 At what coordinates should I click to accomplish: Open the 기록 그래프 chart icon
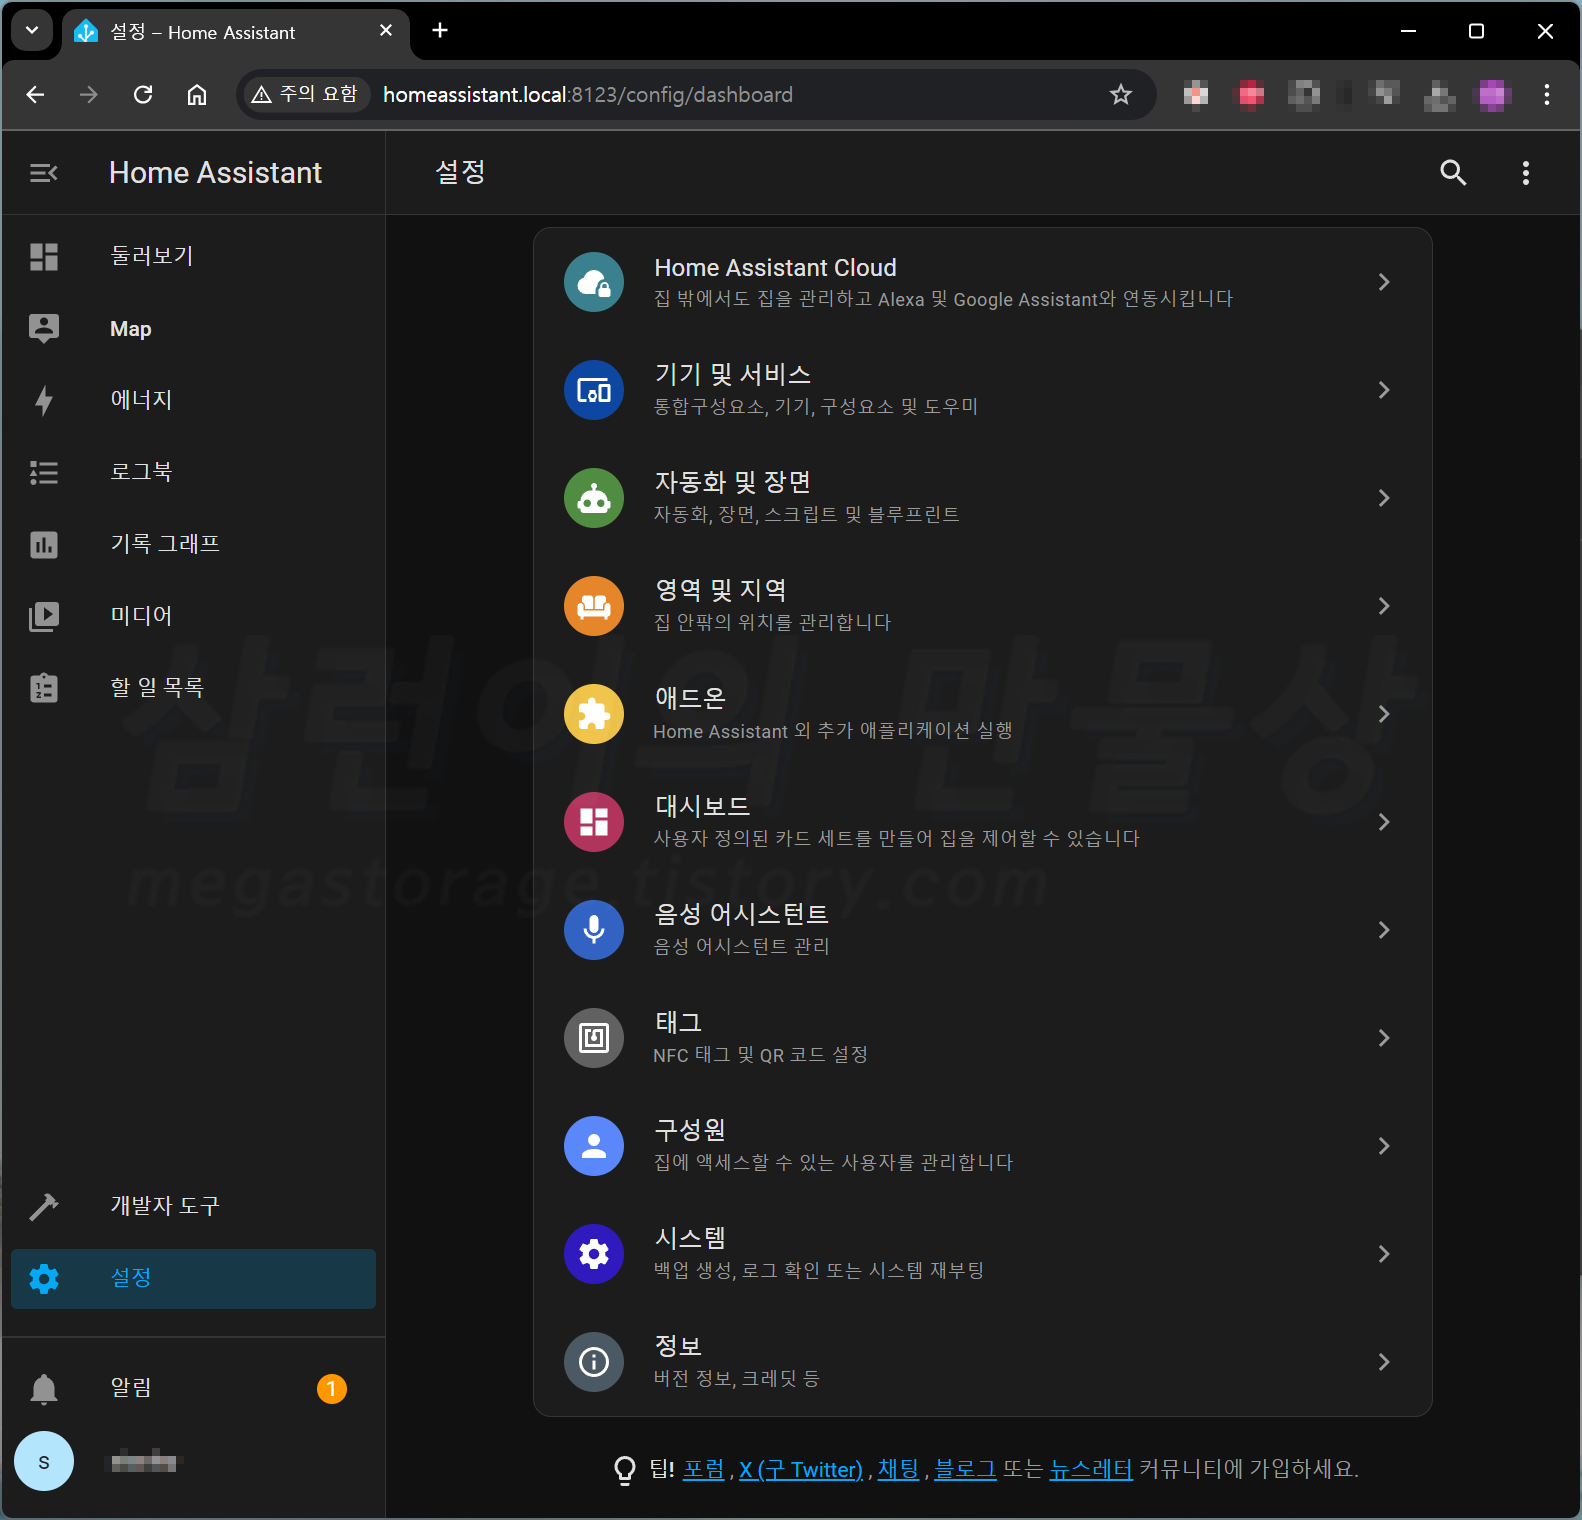(x=44, y=545)
